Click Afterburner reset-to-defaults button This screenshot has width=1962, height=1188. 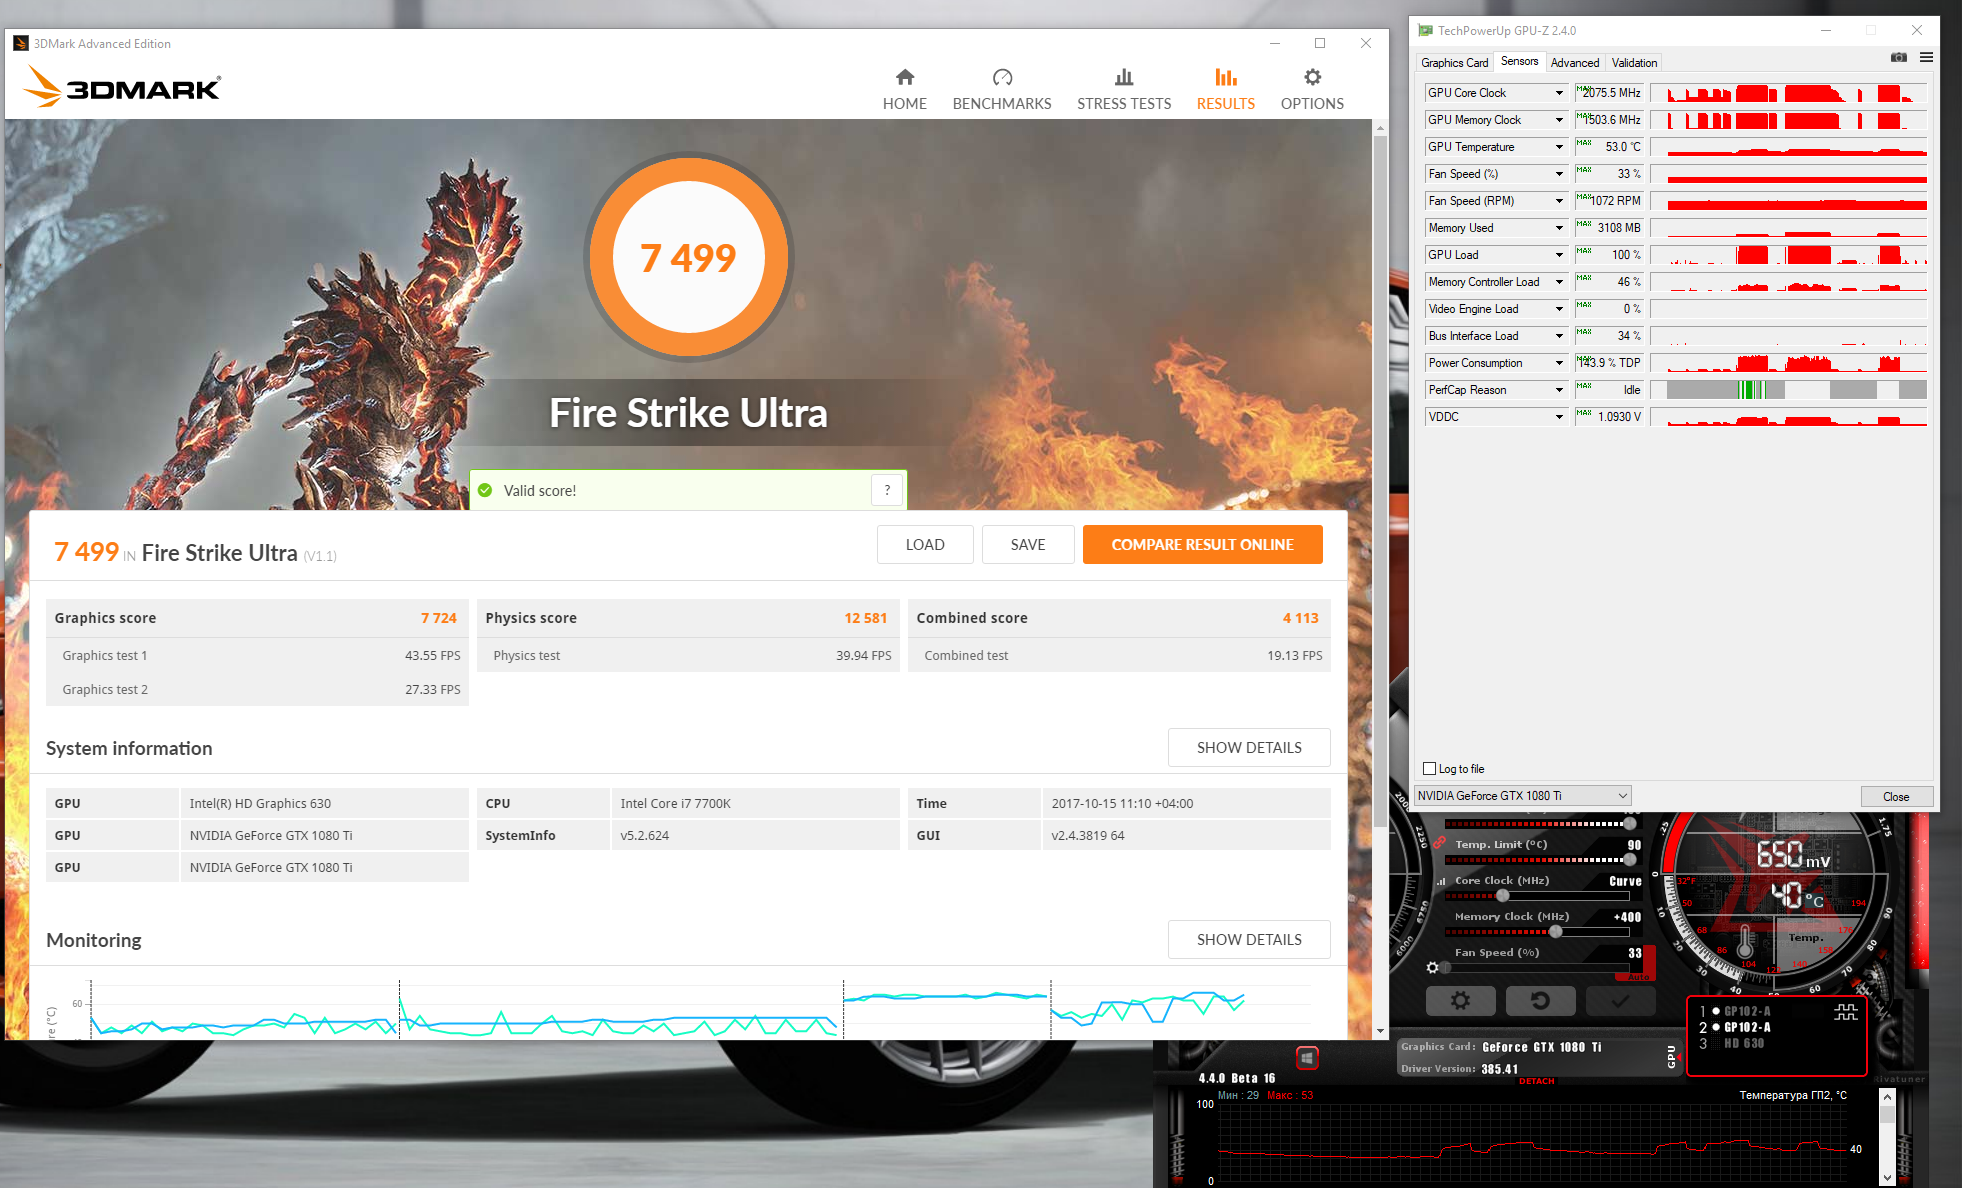coord(1540,1000)
